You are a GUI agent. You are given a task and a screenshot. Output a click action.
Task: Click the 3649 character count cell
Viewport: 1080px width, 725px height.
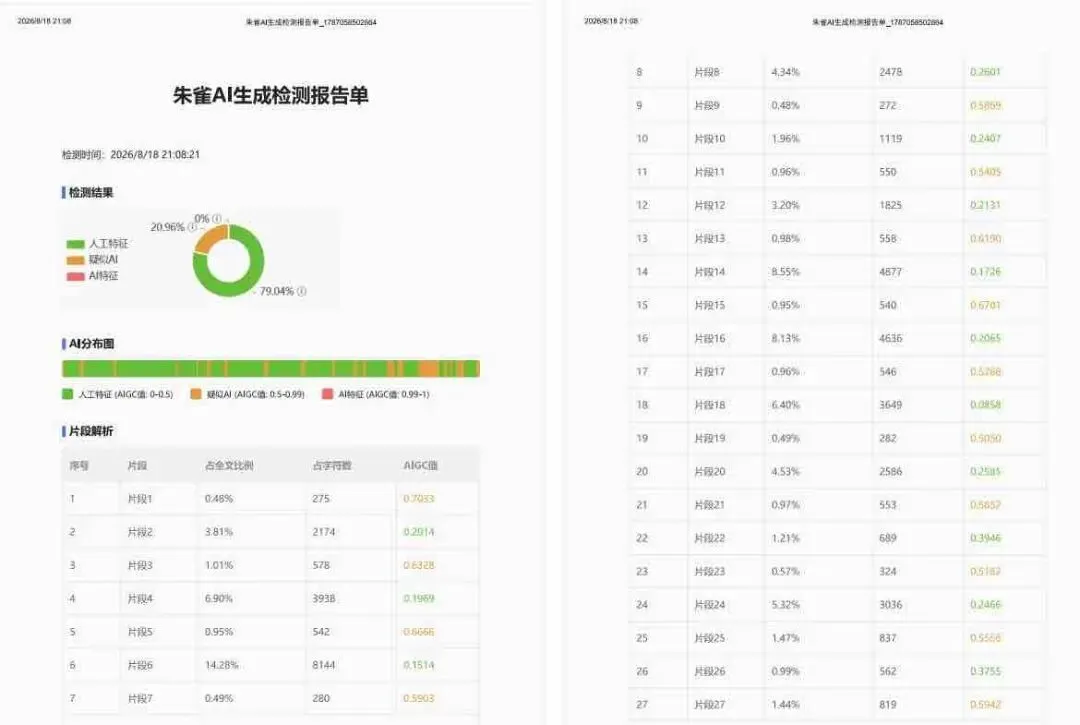tap(891, 405)
